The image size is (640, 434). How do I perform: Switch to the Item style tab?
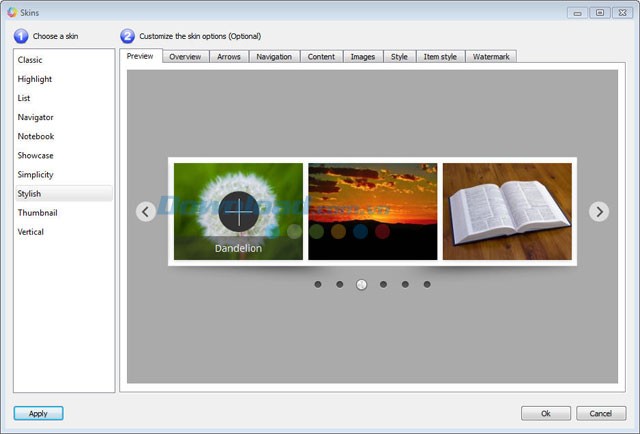[440, 57]
